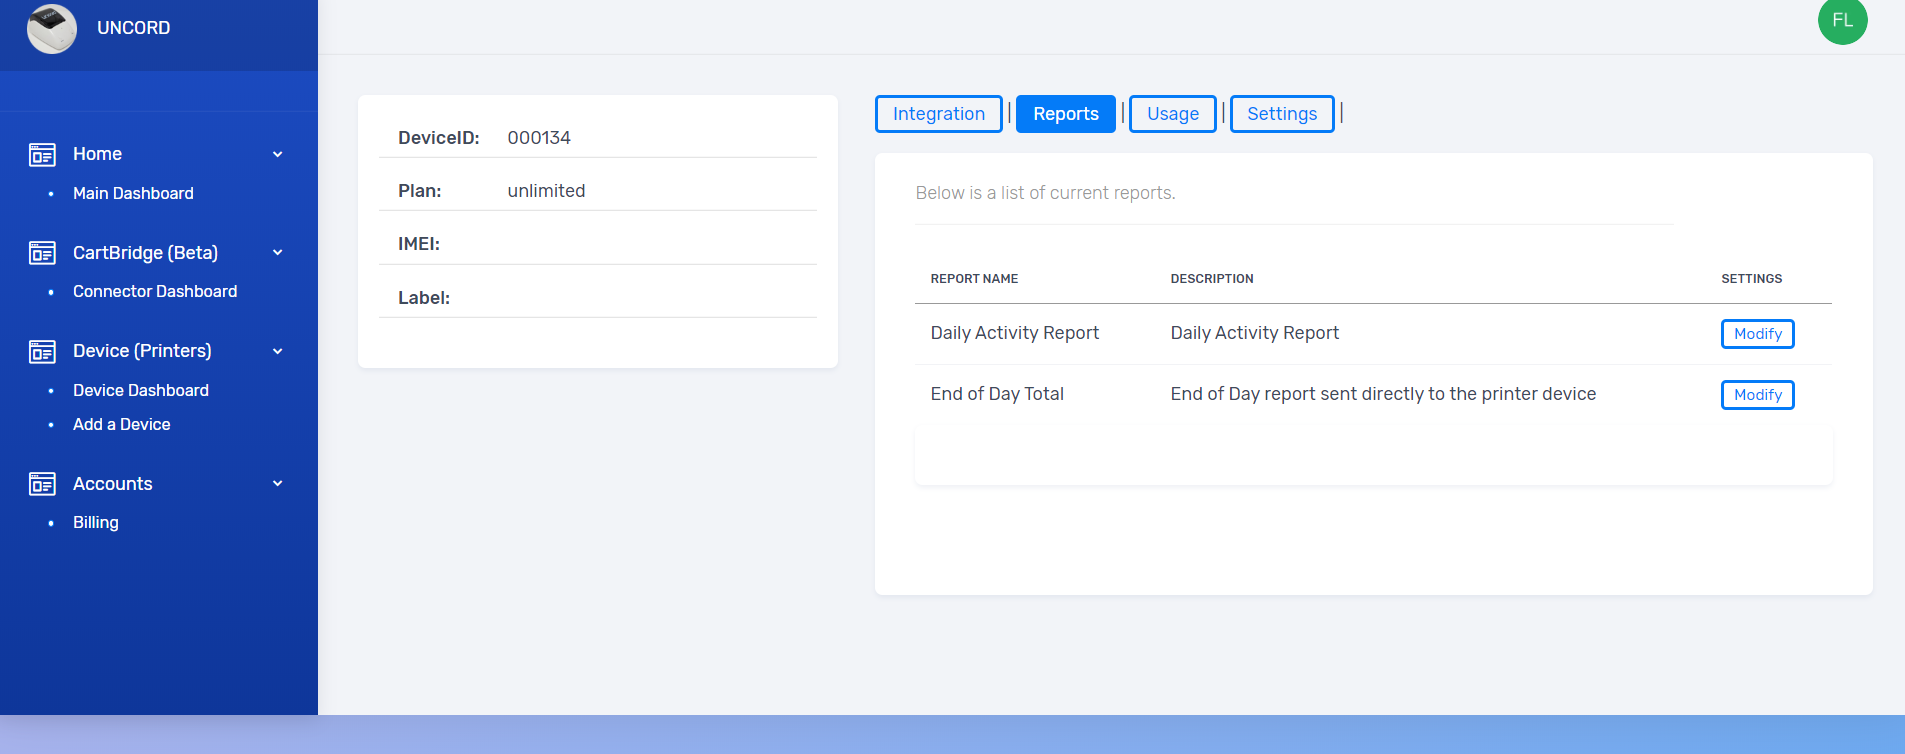Click the UNCORD brand name
1905x754 pixels.
134,28
